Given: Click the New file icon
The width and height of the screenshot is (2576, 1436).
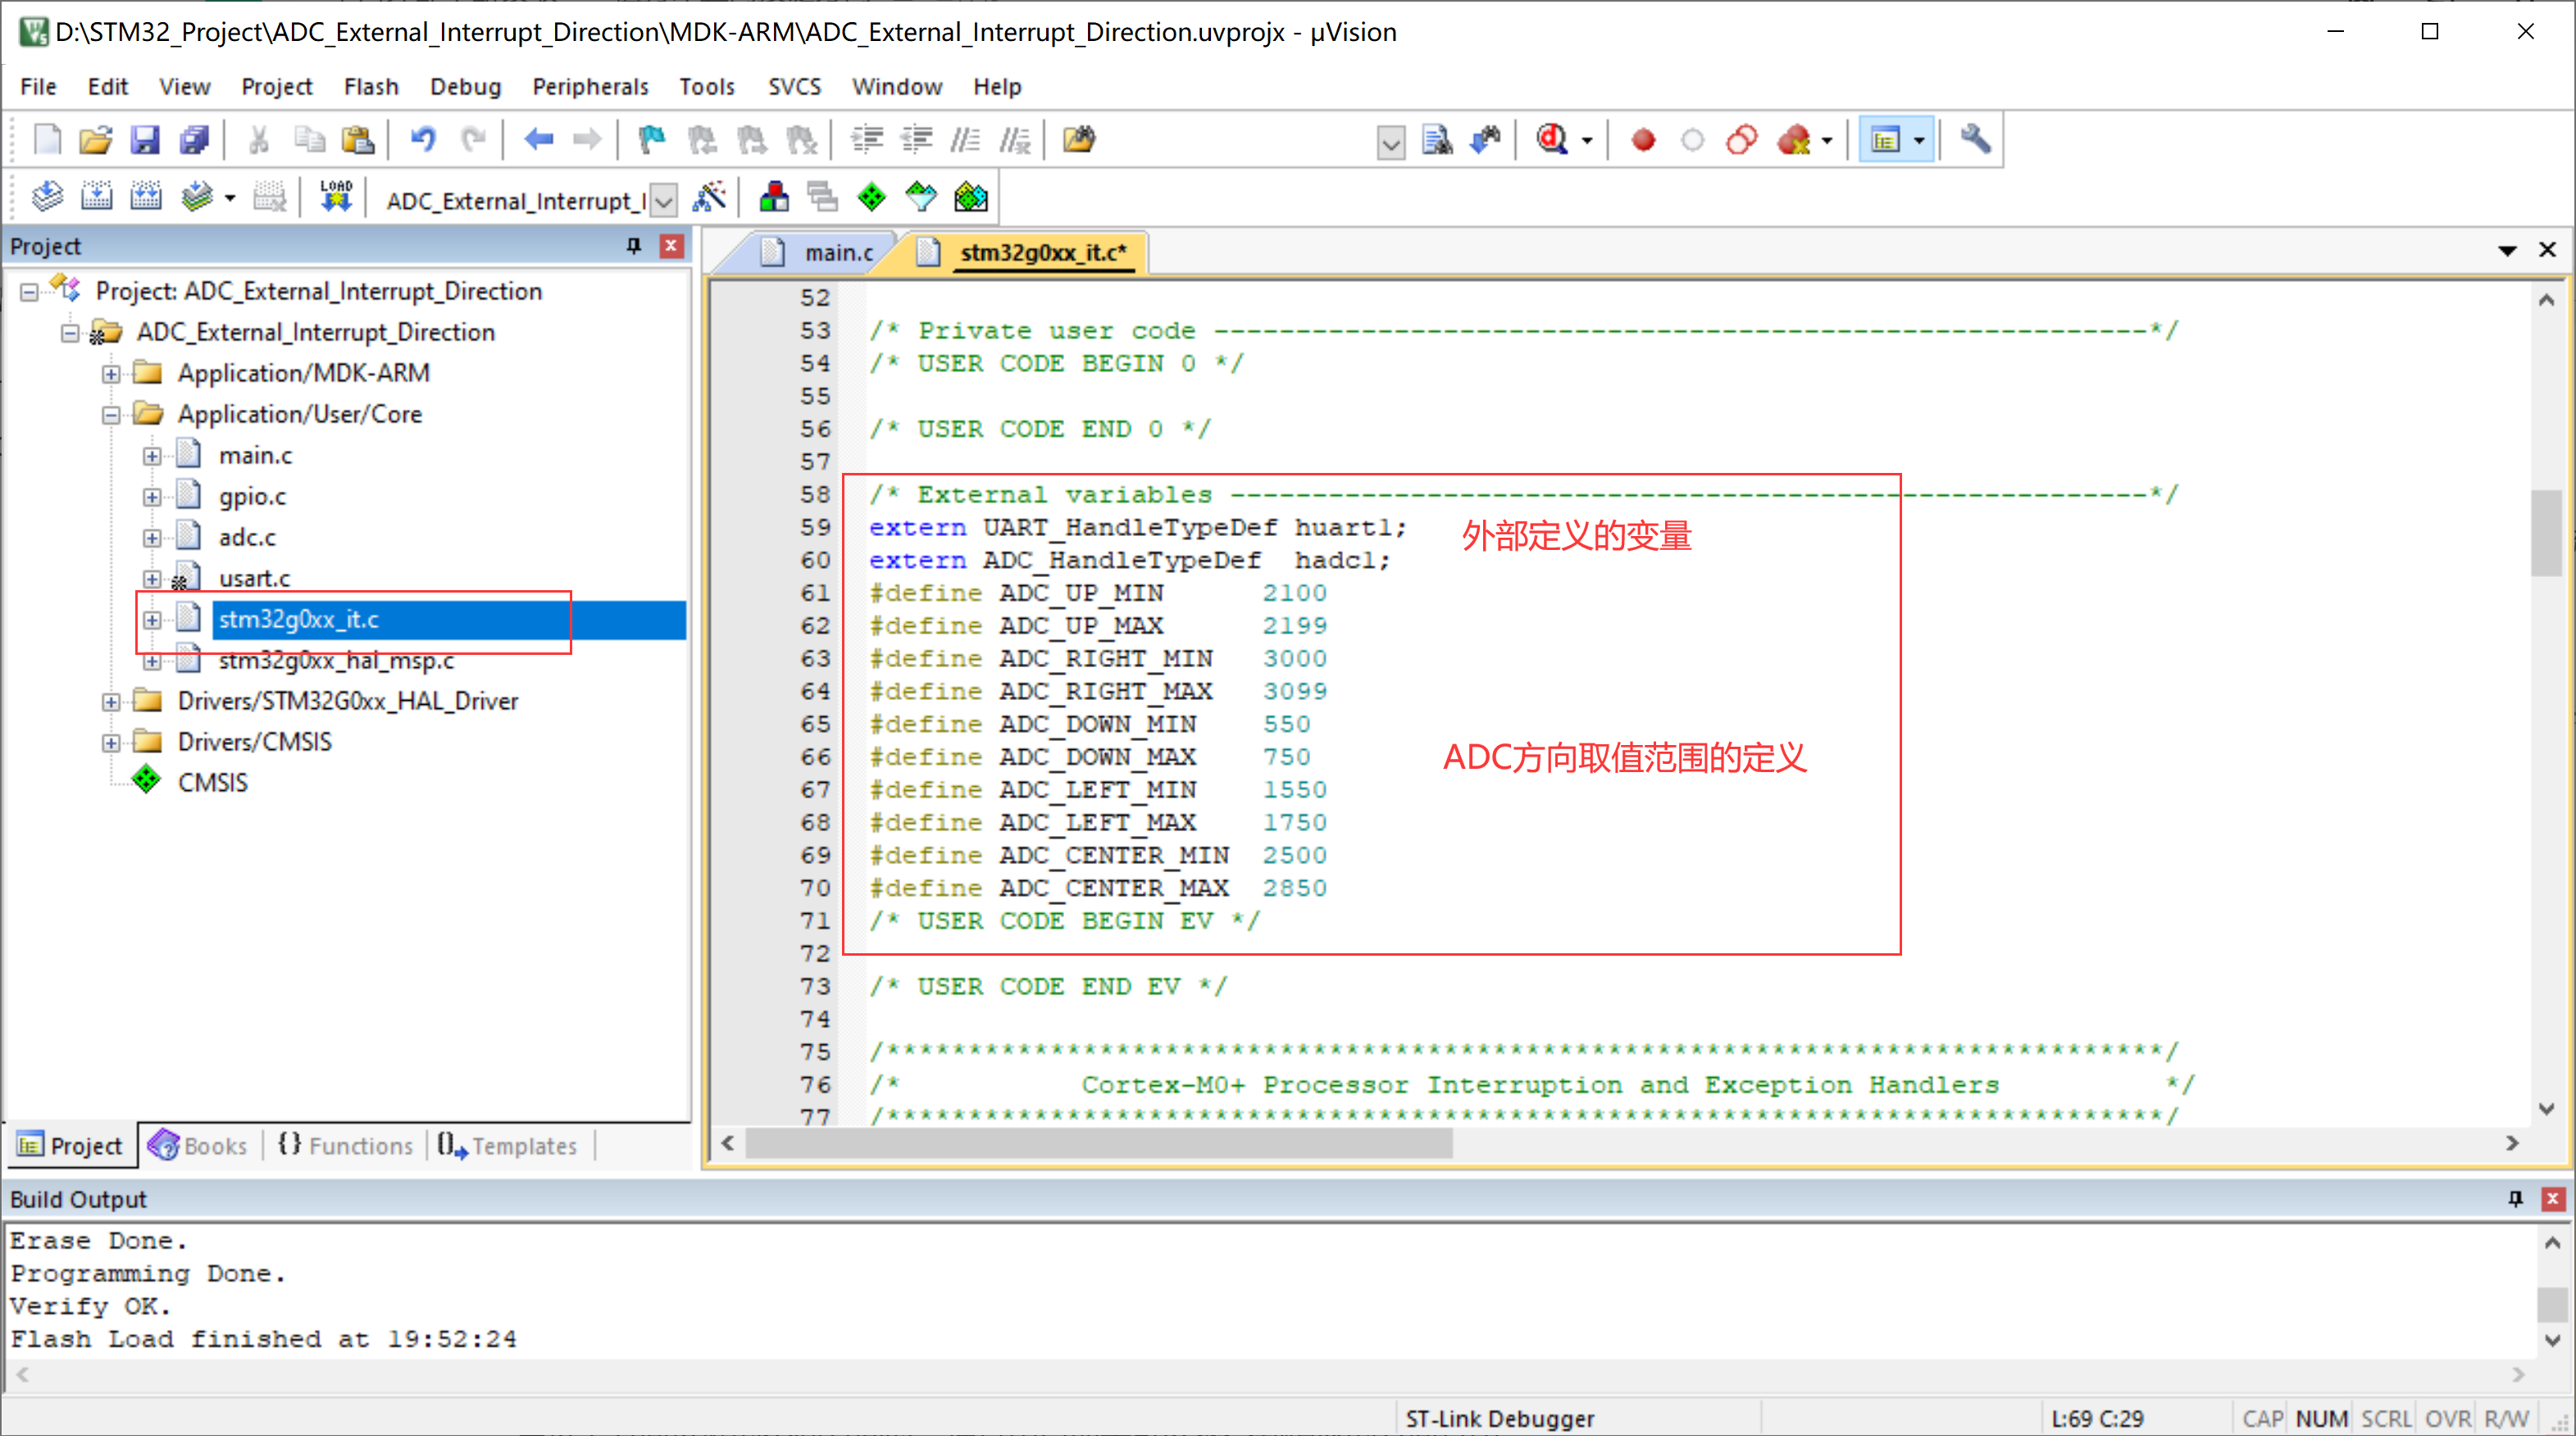Looking at the screenshot, I should pyautogui.click(x=46, y=139).
